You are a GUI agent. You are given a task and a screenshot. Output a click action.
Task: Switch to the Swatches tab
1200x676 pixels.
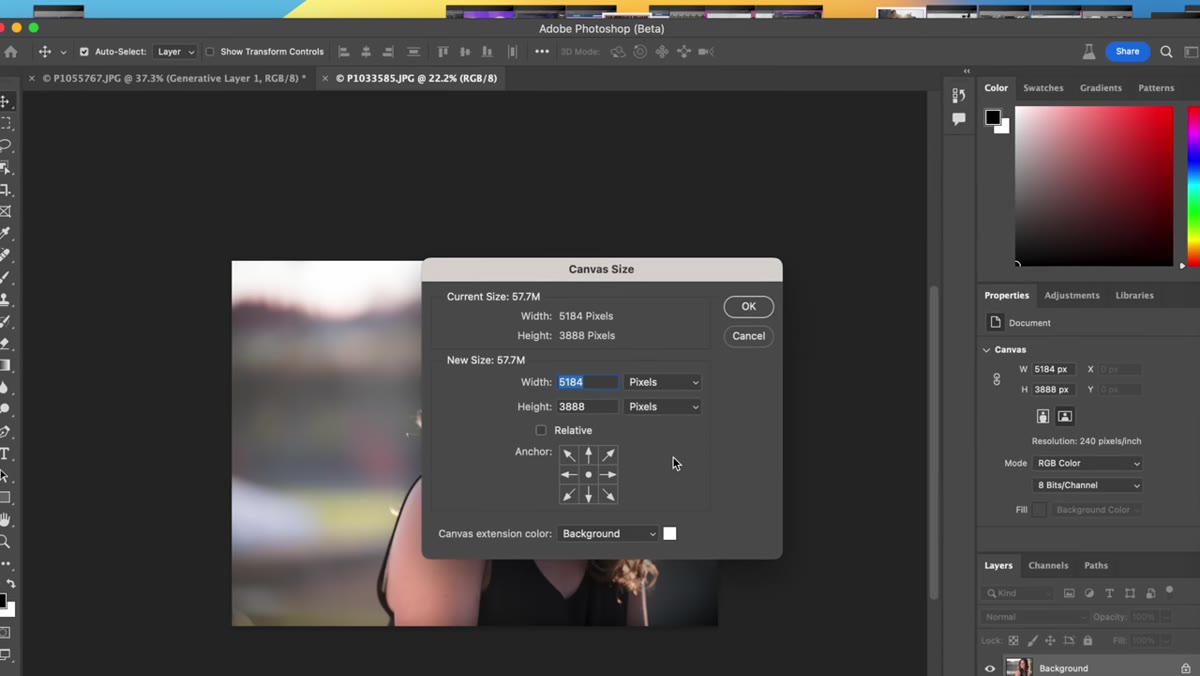coord(1043,88)
